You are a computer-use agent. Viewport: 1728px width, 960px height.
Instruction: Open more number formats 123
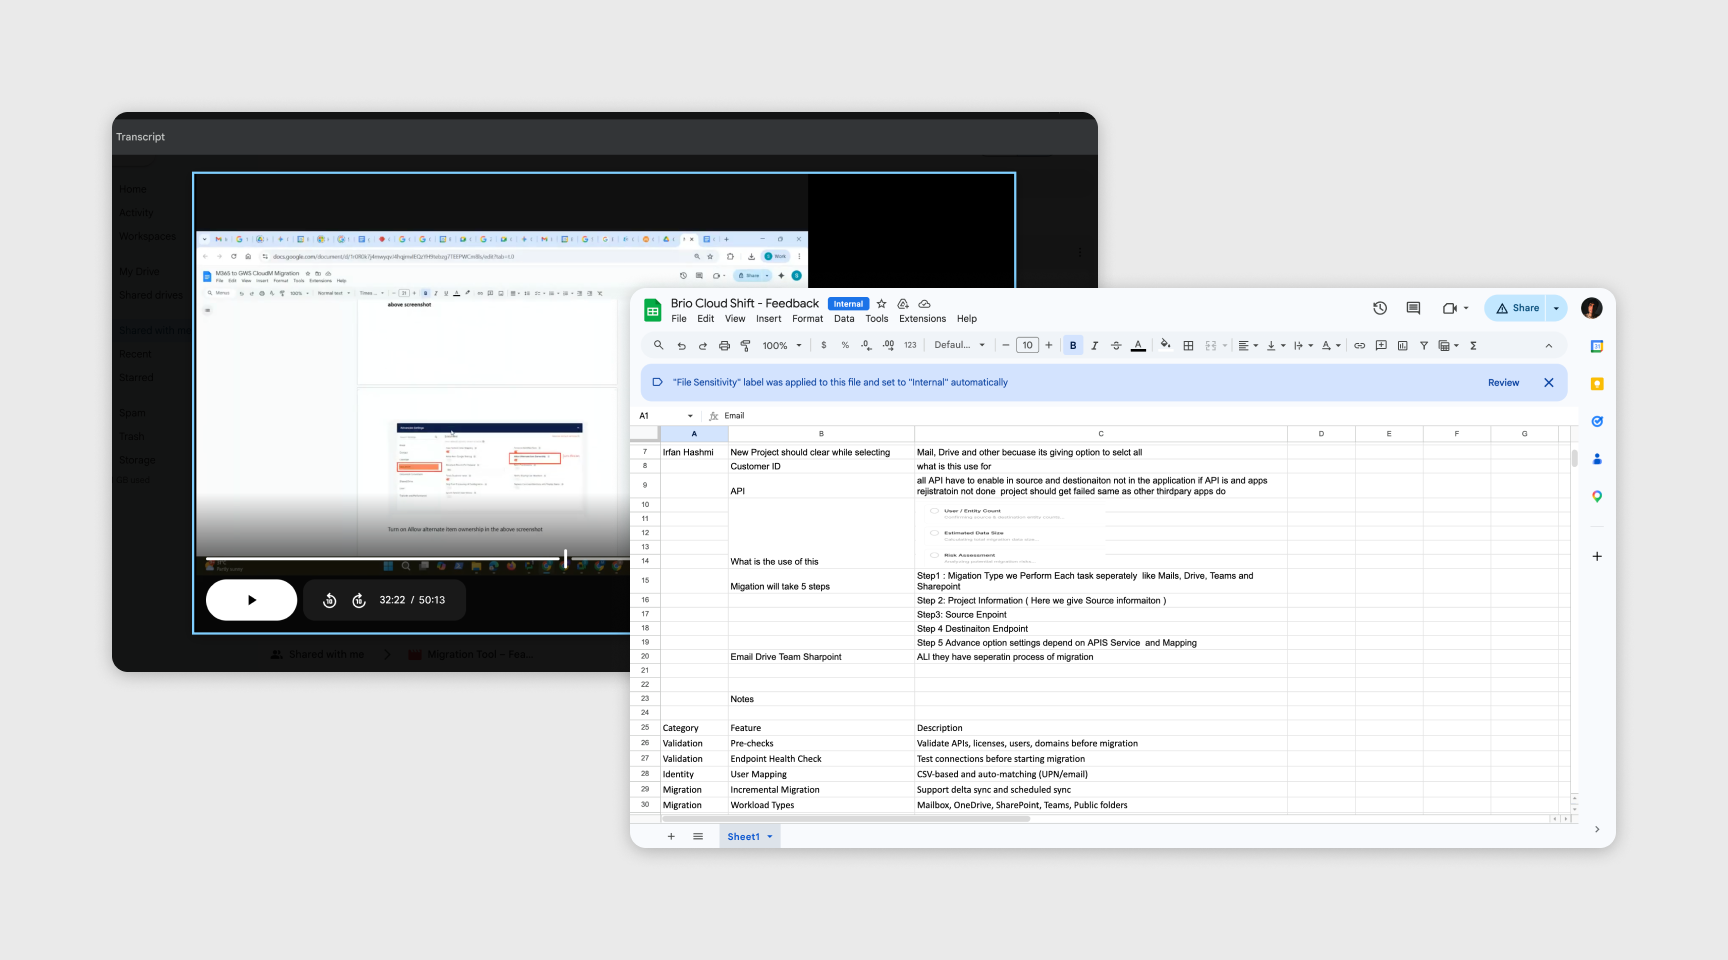pyautogui.click(x=910, y=345)
